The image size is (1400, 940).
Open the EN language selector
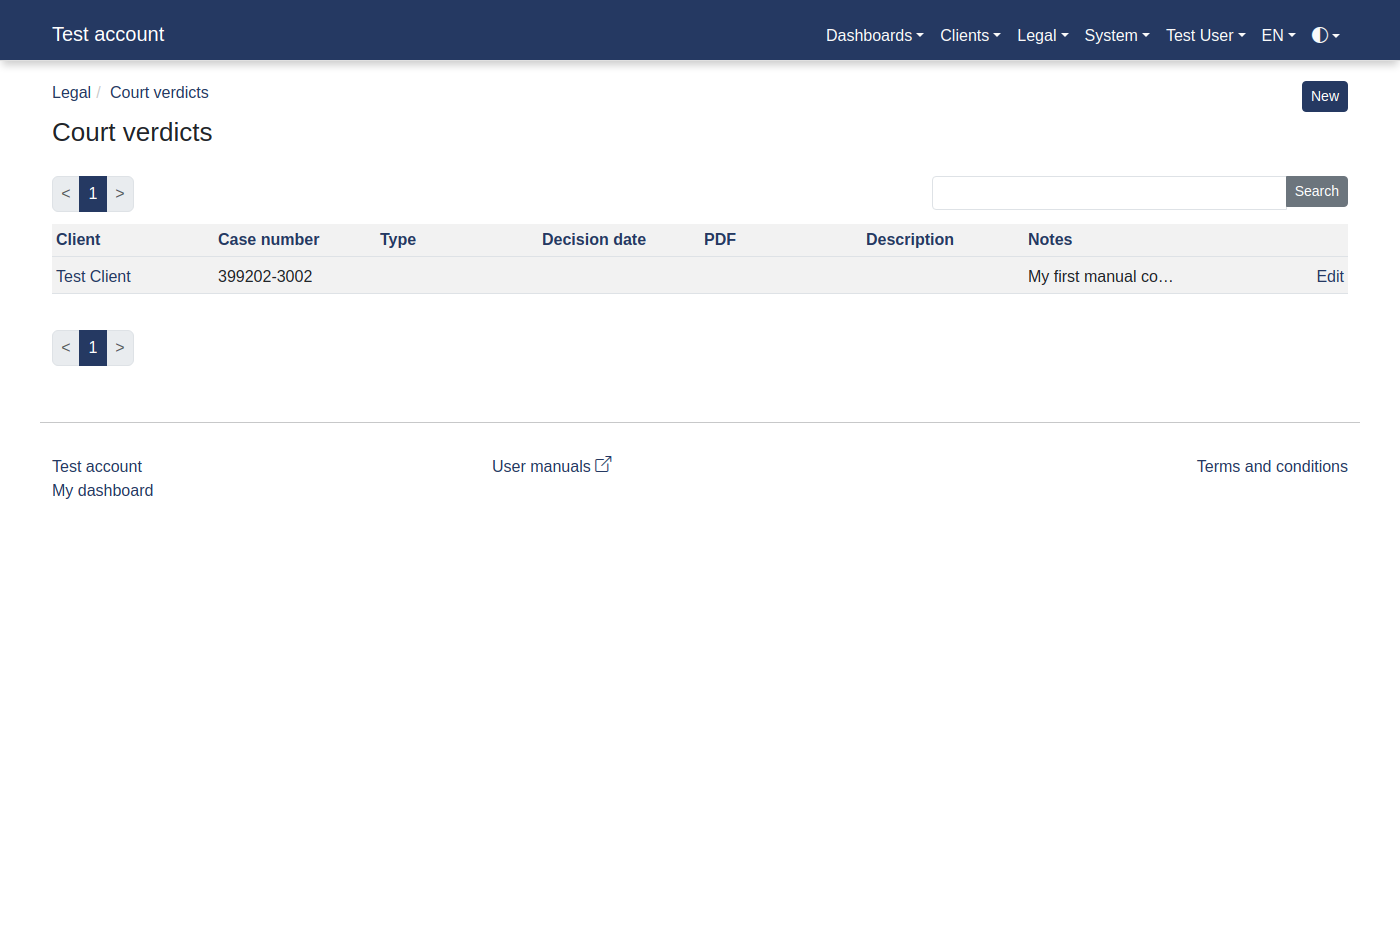1278,35
